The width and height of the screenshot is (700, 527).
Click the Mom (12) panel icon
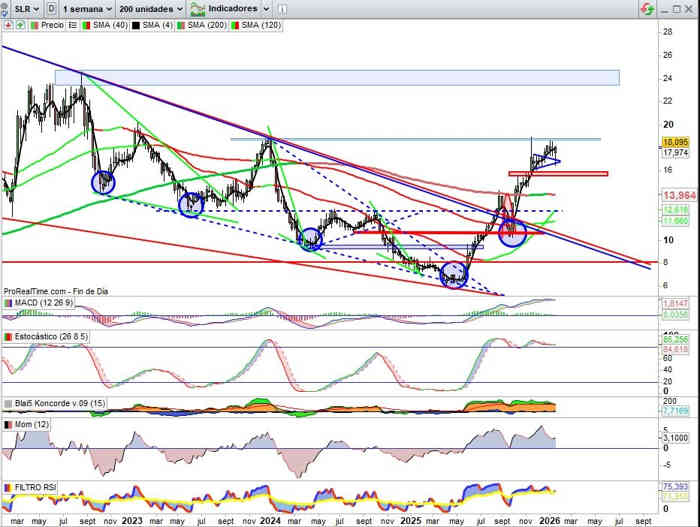8,425
